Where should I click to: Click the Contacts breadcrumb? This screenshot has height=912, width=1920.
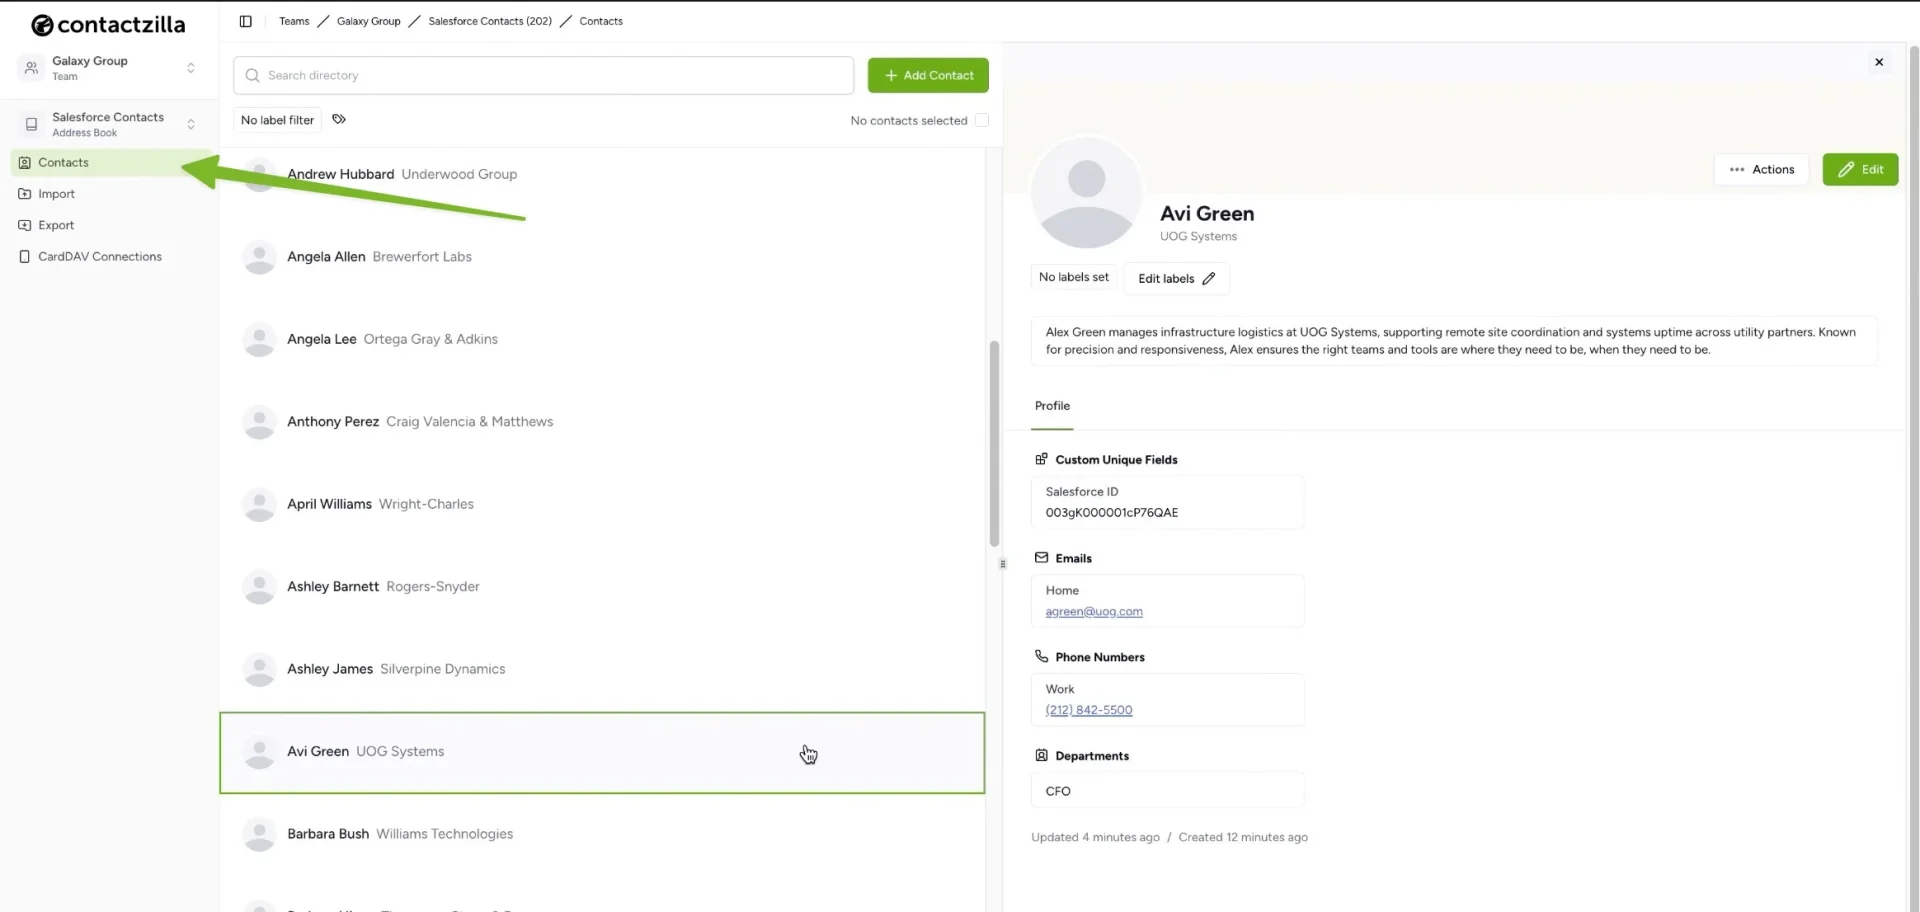[601, 21]
